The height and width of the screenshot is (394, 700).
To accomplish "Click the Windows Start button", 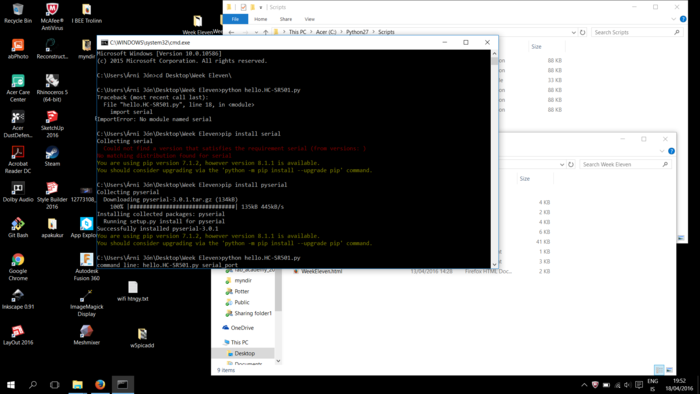I will tap(11, 385).
